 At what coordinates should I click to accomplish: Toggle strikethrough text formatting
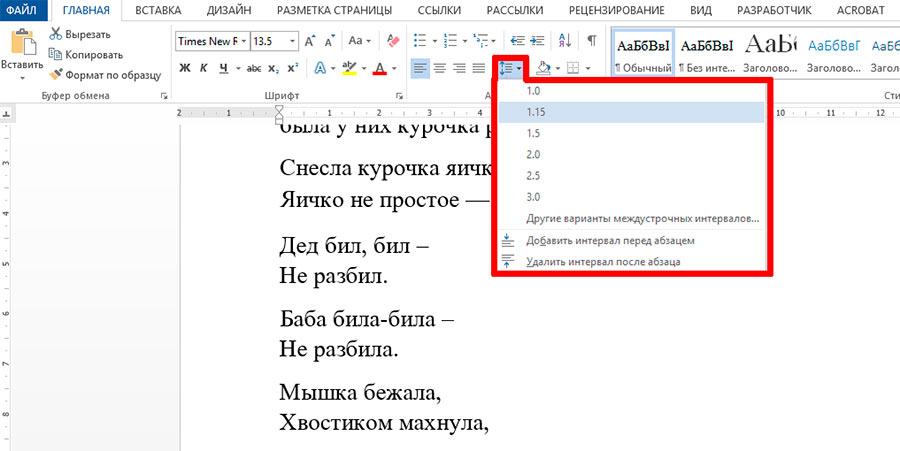point(253,68)
